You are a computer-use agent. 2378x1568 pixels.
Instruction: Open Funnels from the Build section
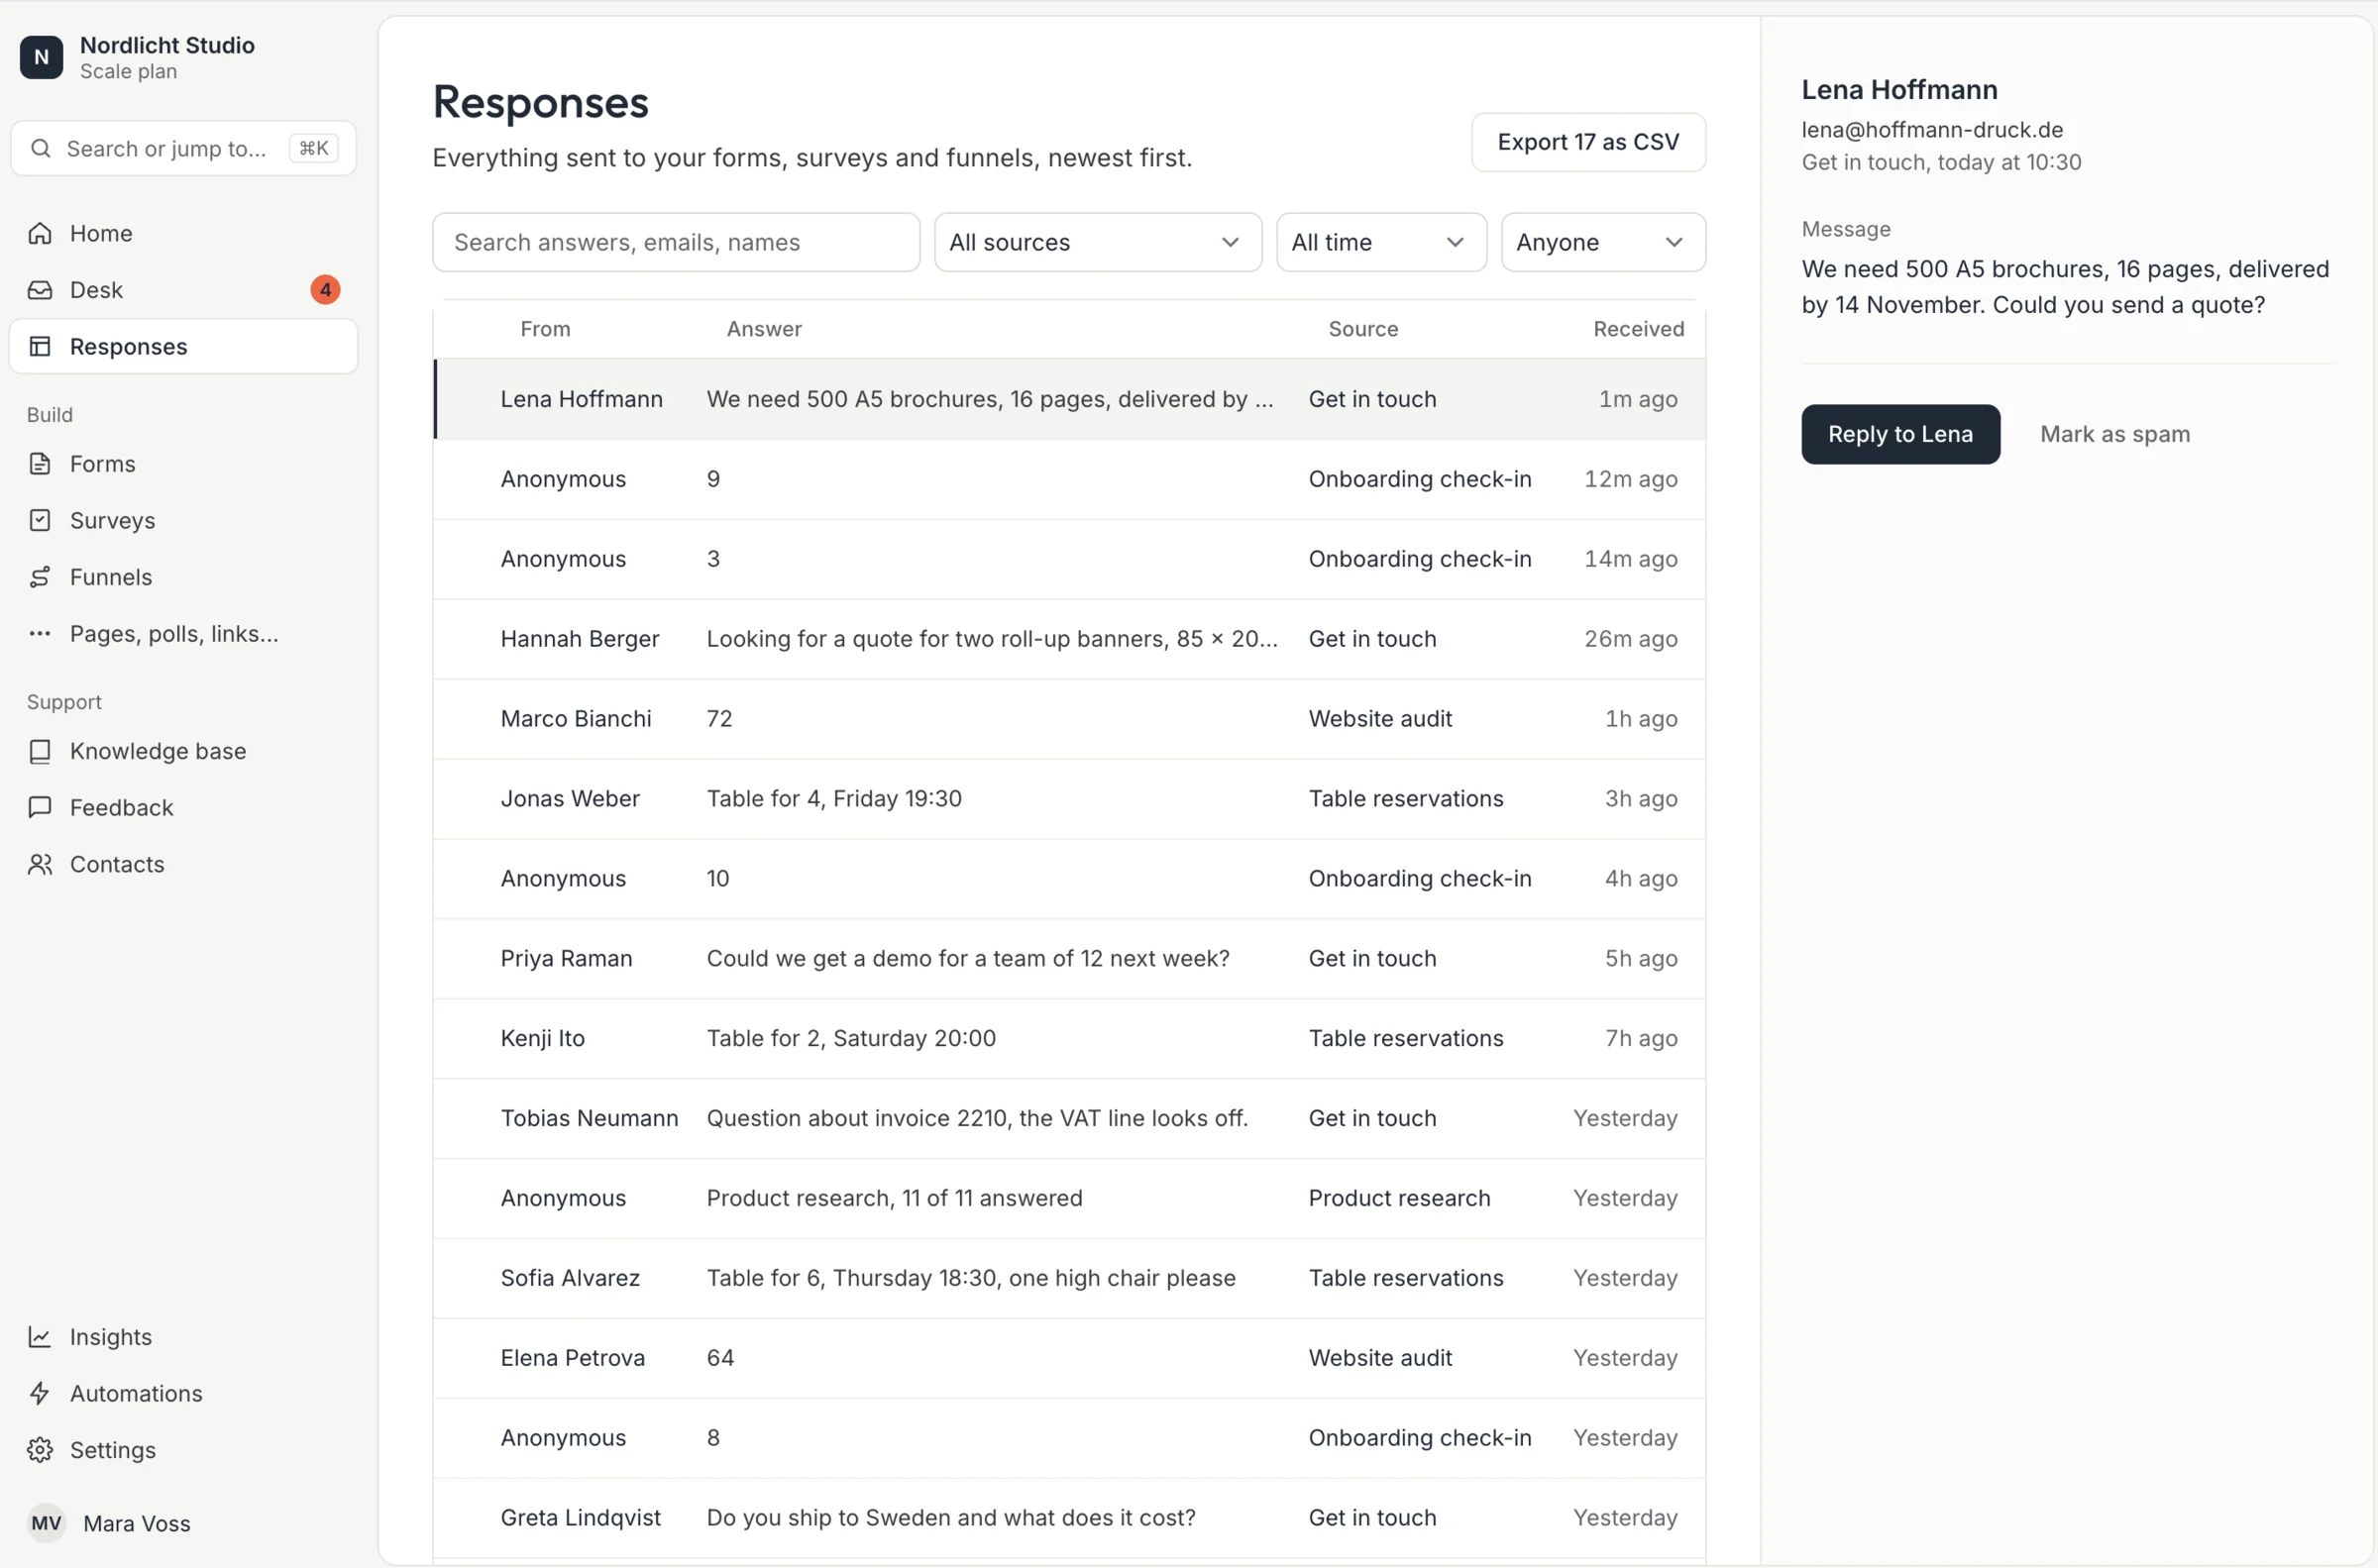click(184, 577)
